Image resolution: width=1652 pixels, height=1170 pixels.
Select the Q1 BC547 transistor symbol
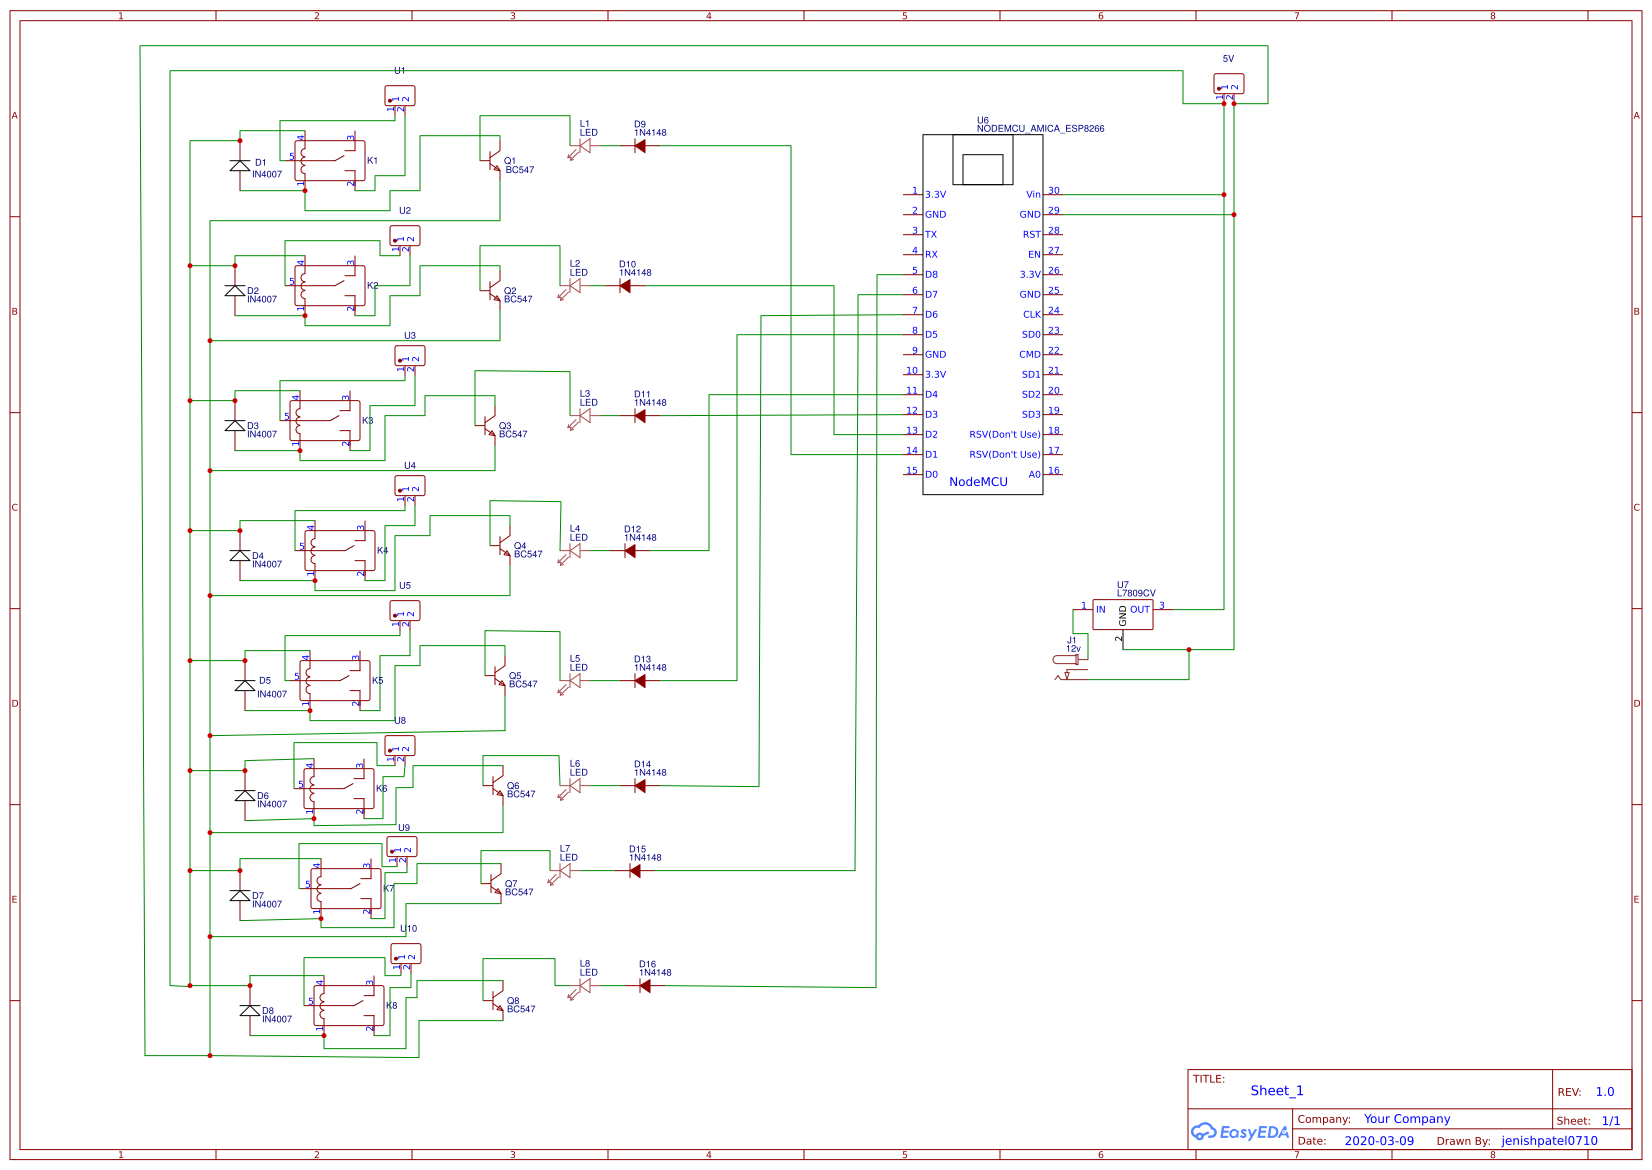point(492,160)
